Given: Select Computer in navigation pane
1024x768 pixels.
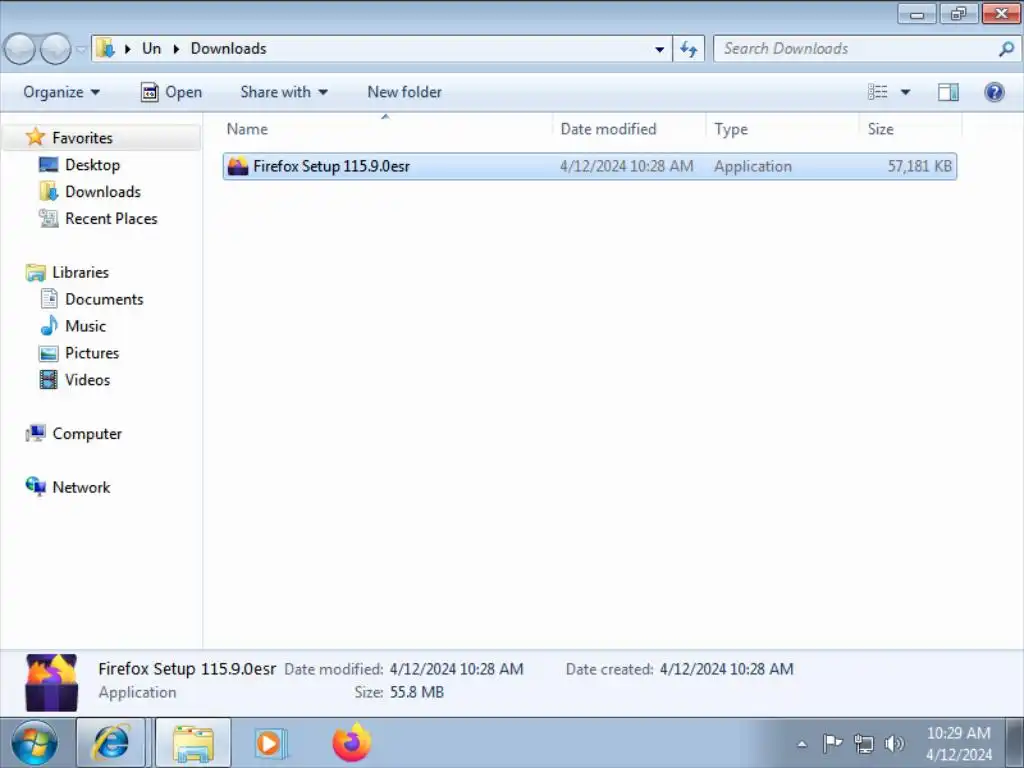Looking at the screenshot, I should (87, 434).
